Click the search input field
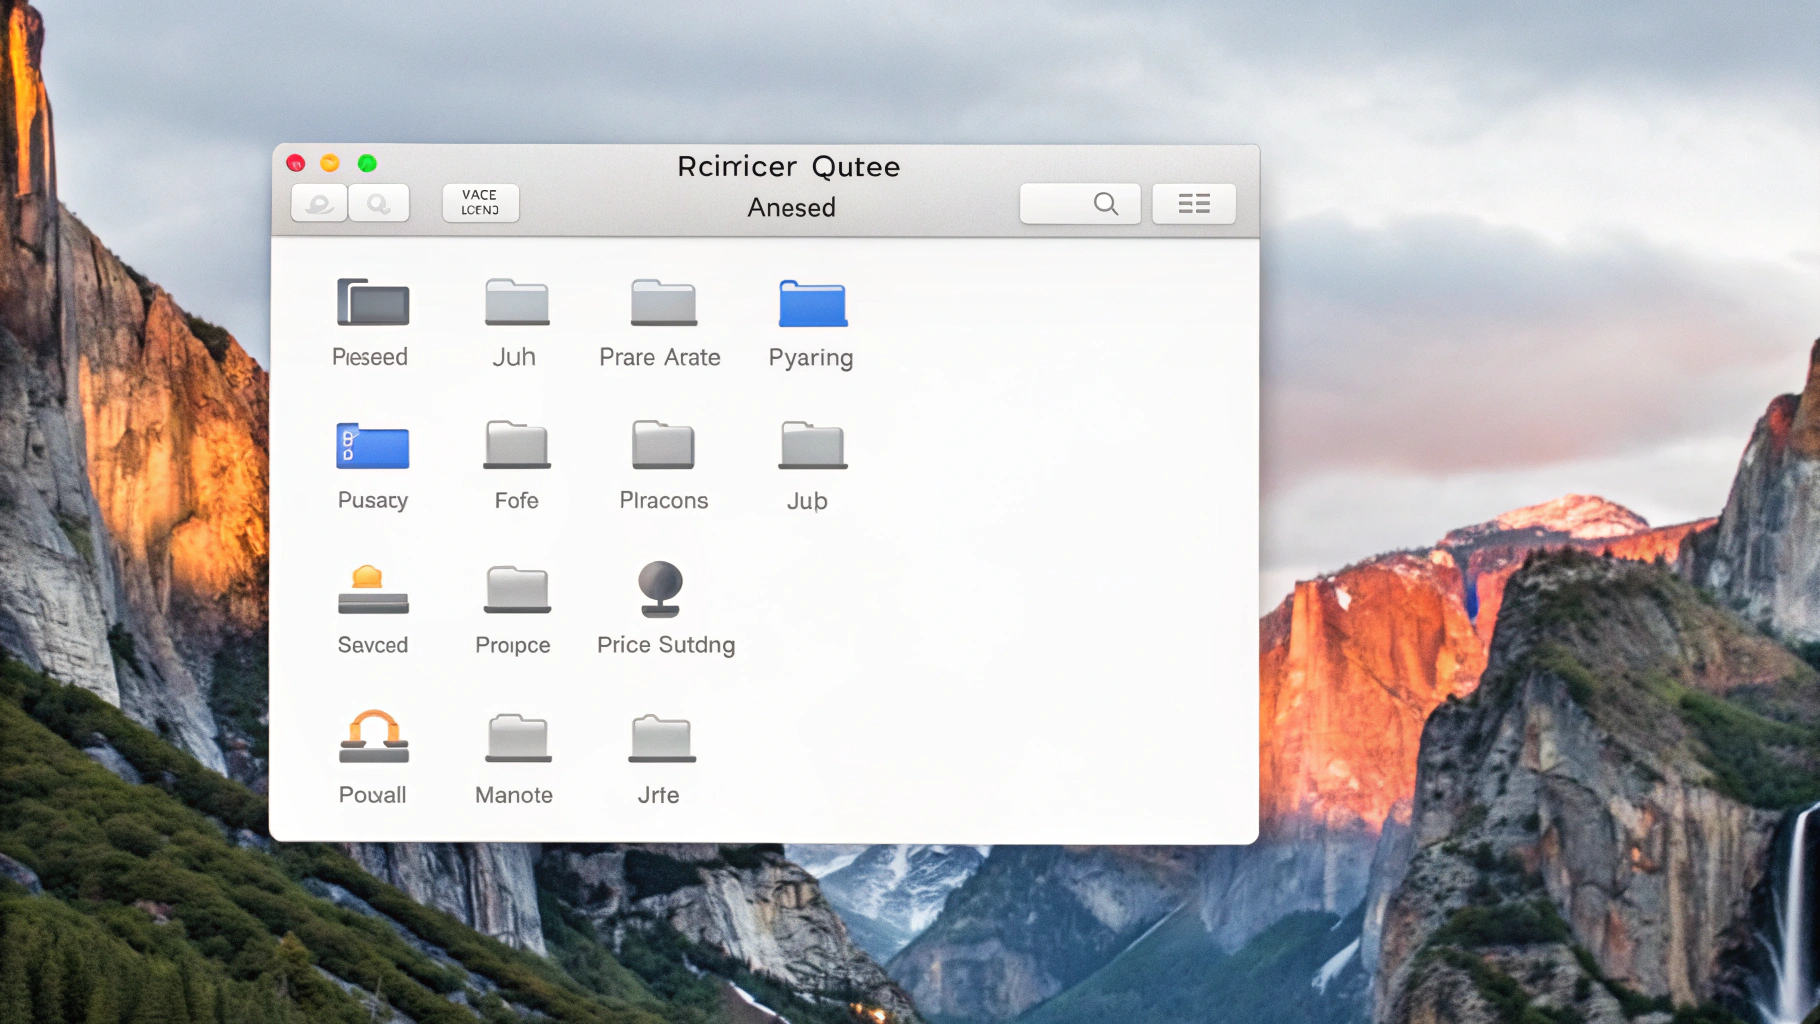This screenshot has height=1024, width=1820. coord(1080,203)
